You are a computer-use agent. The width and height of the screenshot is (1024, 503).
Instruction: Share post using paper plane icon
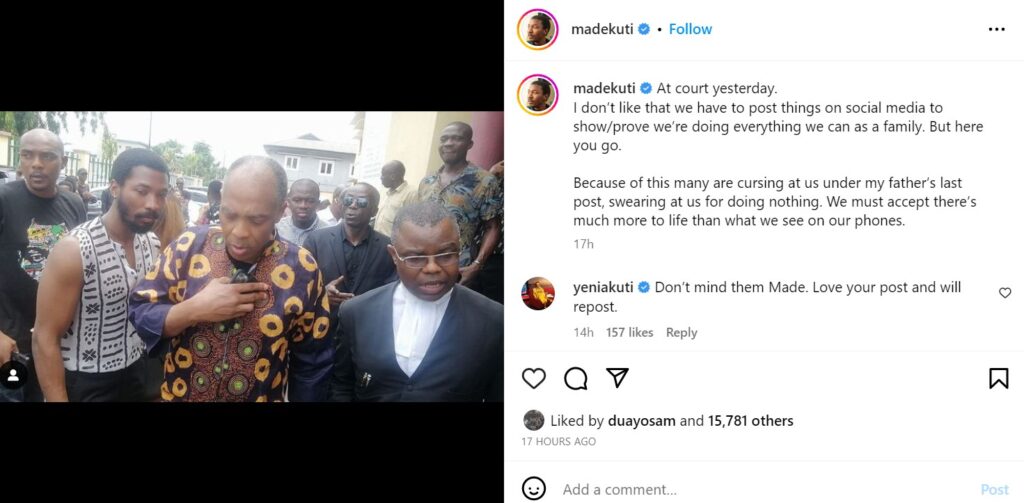click(618, 378)
